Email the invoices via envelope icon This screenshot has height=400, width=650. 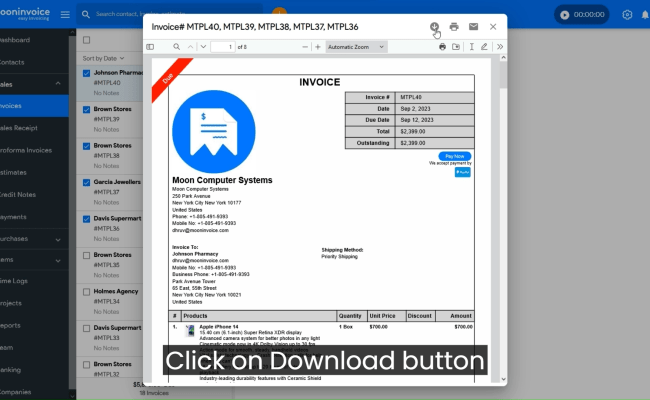coord(473,27)
